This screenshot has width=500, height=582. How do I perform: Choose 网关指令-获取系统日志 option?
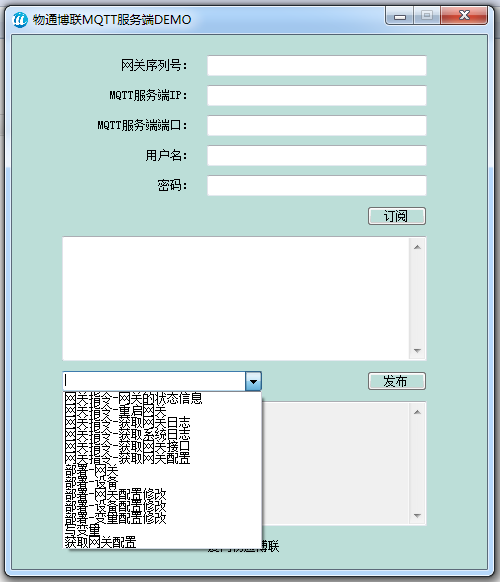pyautogui.click(x=162, y=434)
